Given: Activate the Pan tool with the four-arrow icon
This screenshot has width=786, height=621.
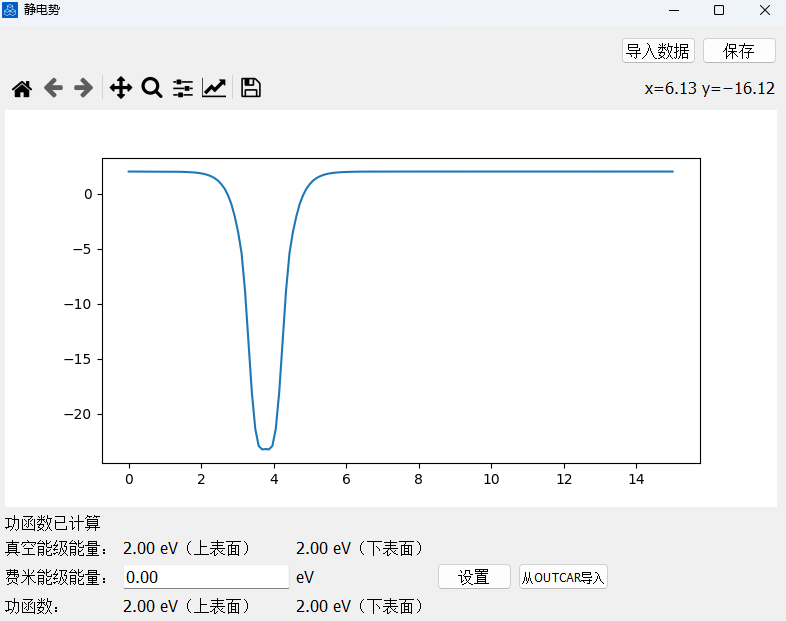Looking at the screenshot, I should tap(121, 89).
